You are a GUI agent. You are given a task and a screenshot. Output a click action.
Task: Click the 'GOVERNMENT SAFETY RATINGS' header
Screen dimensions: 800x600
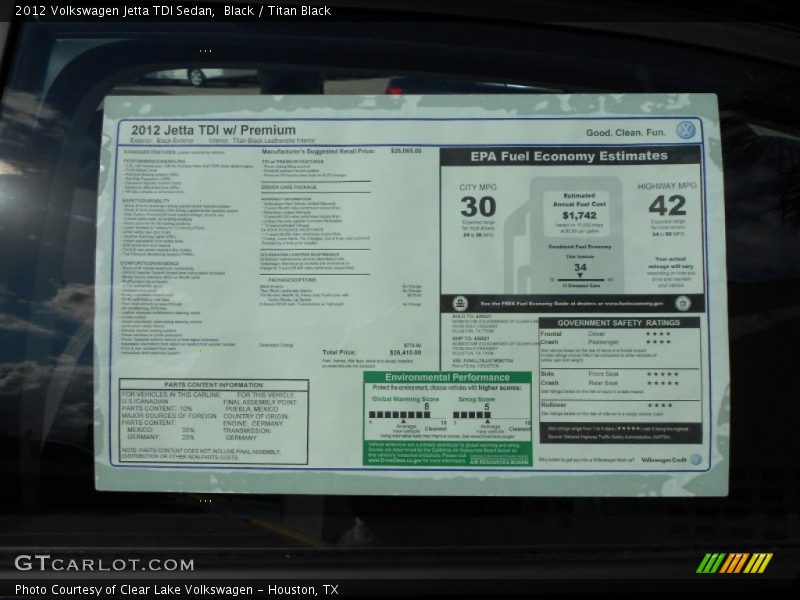pos(618,323)
